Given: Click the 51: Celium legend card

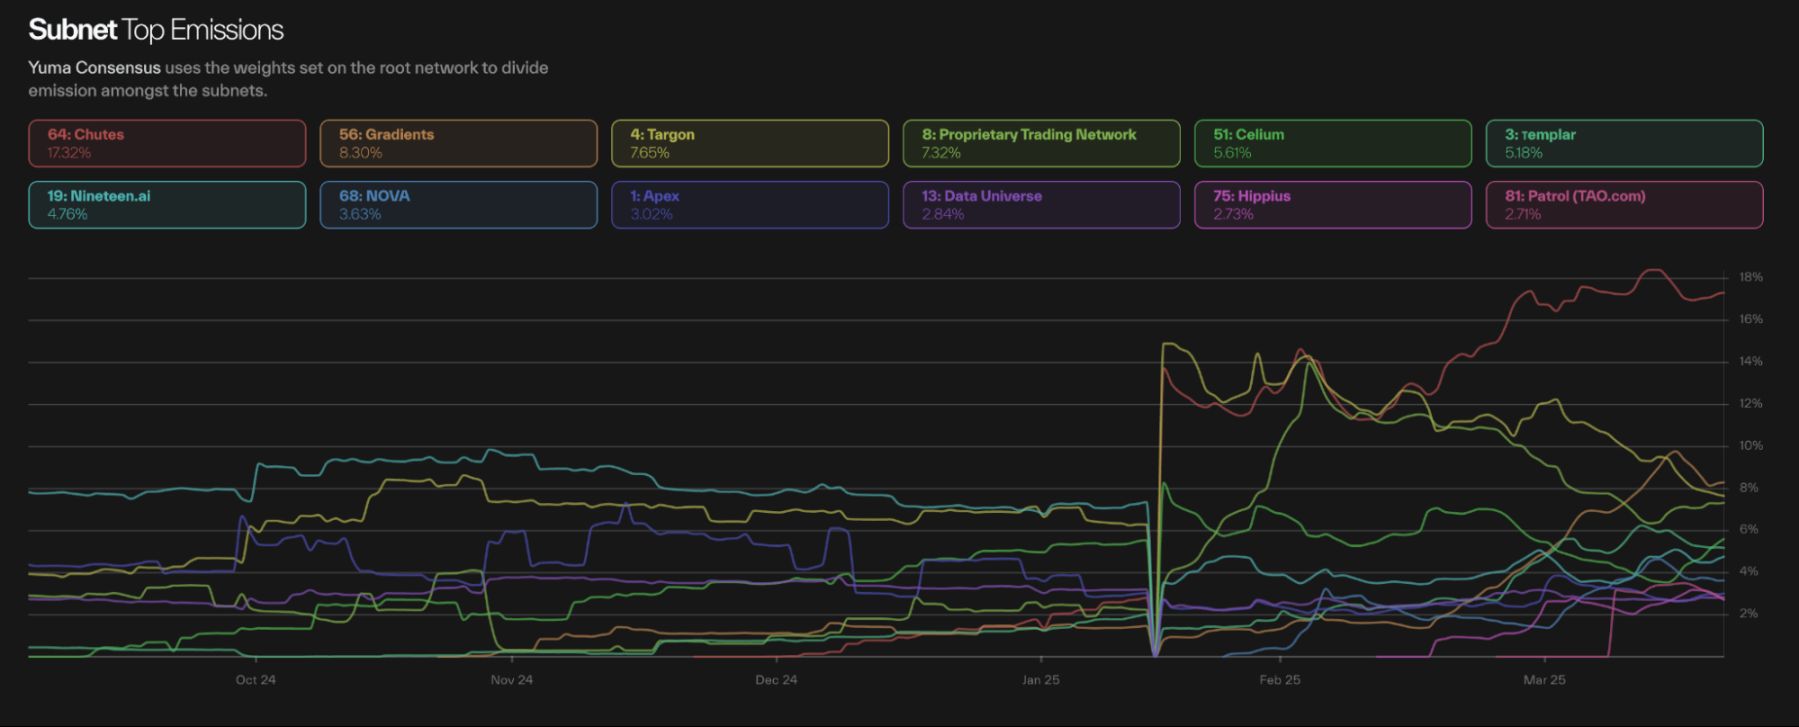Looking at the screenshot, I should [x=1332, y=143].
